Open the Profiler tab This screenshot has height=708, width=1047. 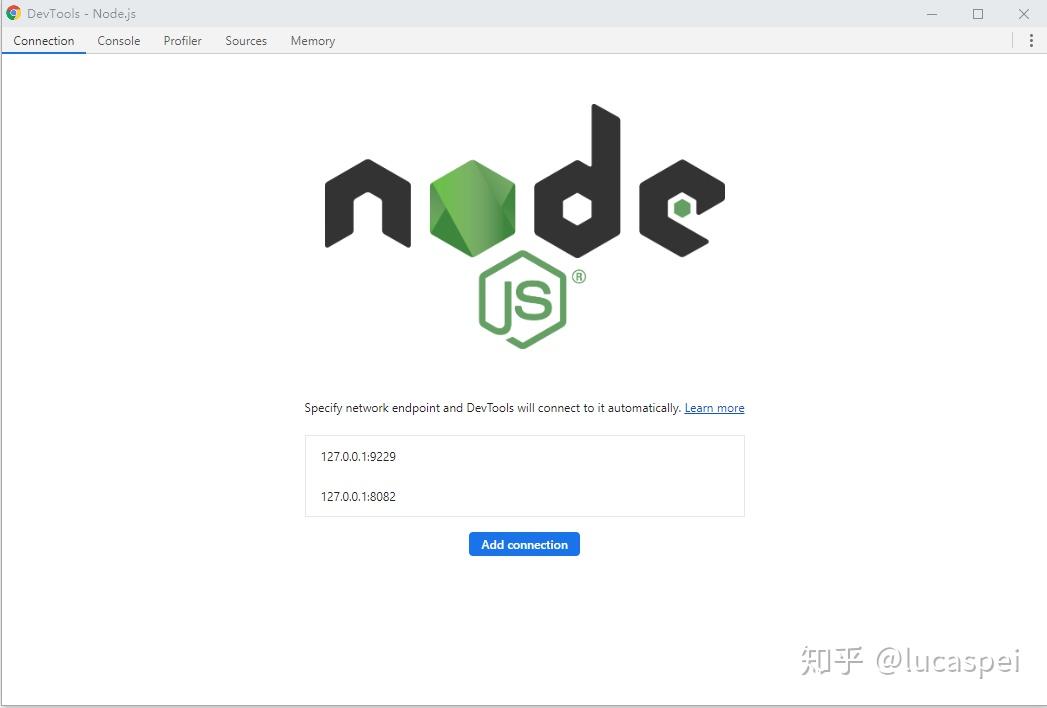point(182,41)
